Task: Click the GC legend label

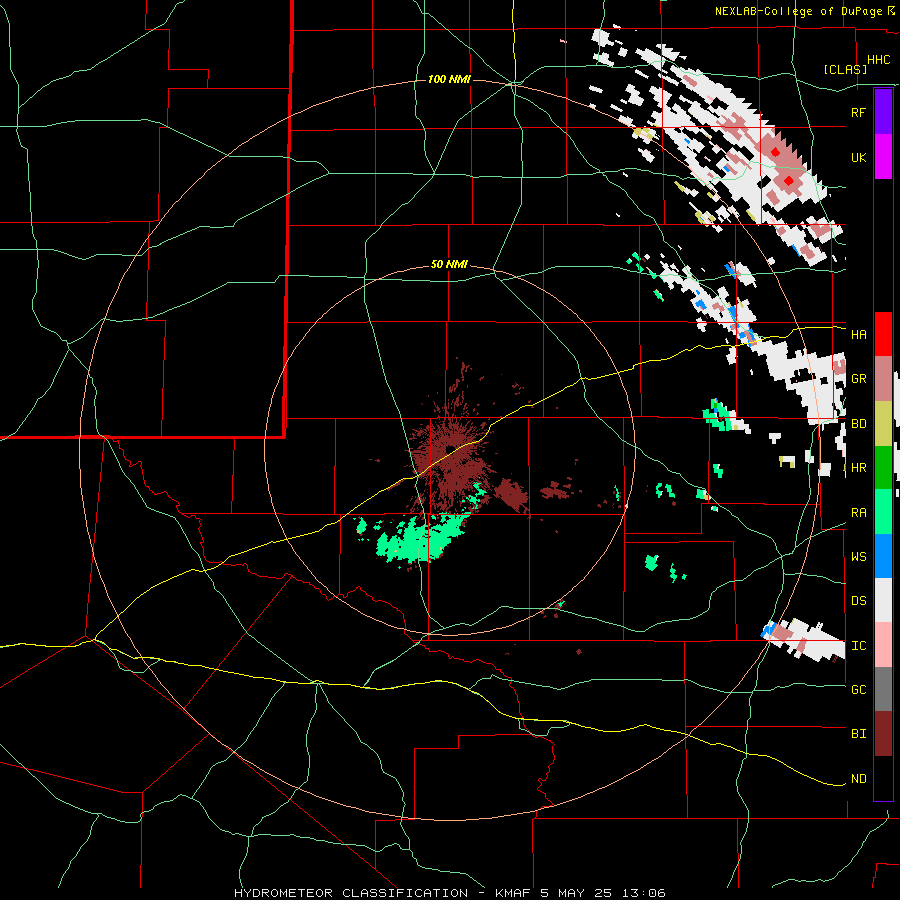Action: [x=858, y=690]
